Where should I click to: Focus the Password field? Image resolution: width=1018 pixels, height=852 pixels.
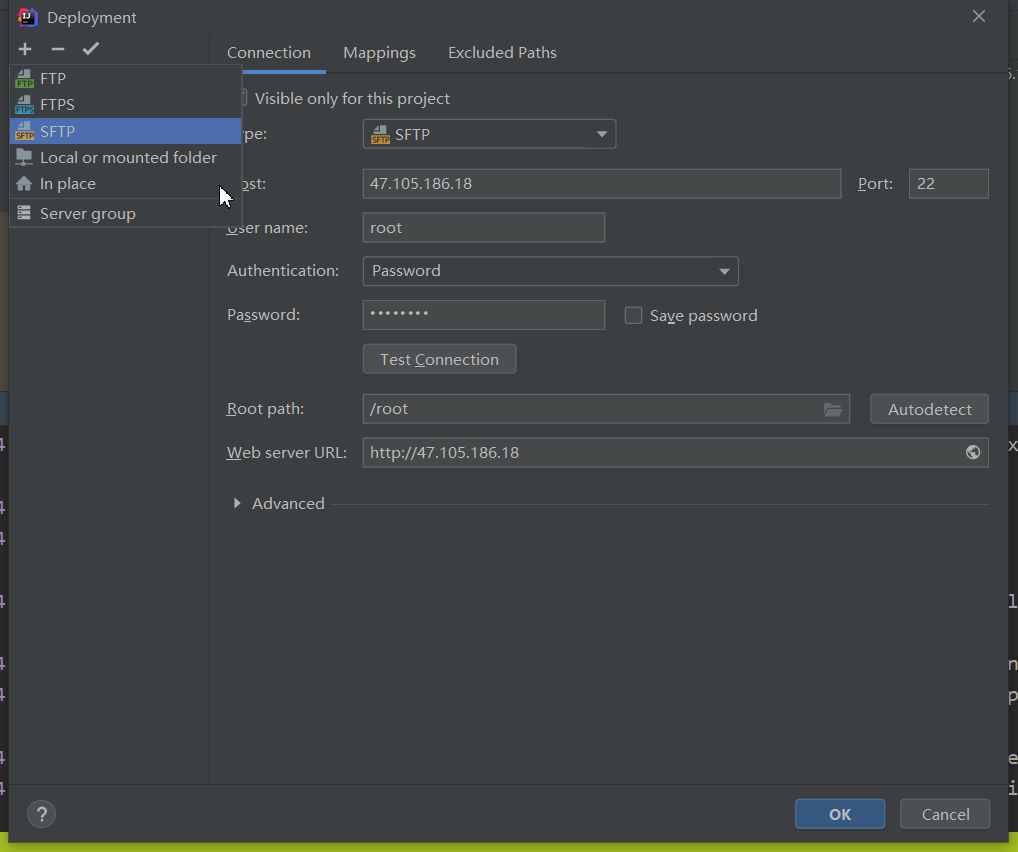pos(484,315)
